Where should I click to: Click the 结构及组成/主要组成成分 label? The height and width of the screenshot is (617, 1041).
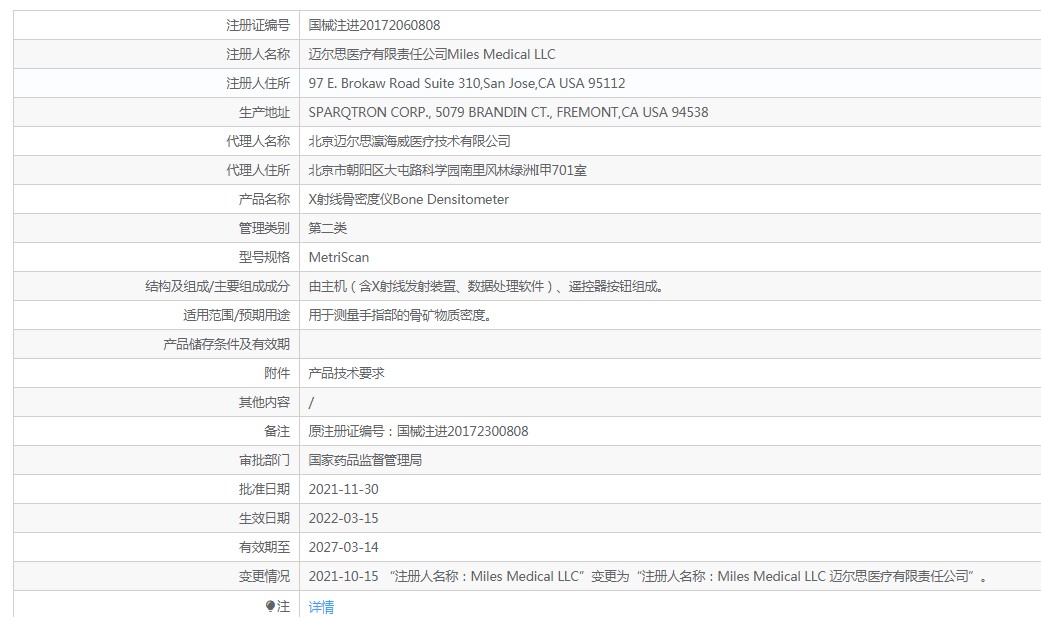click(218, 286)
